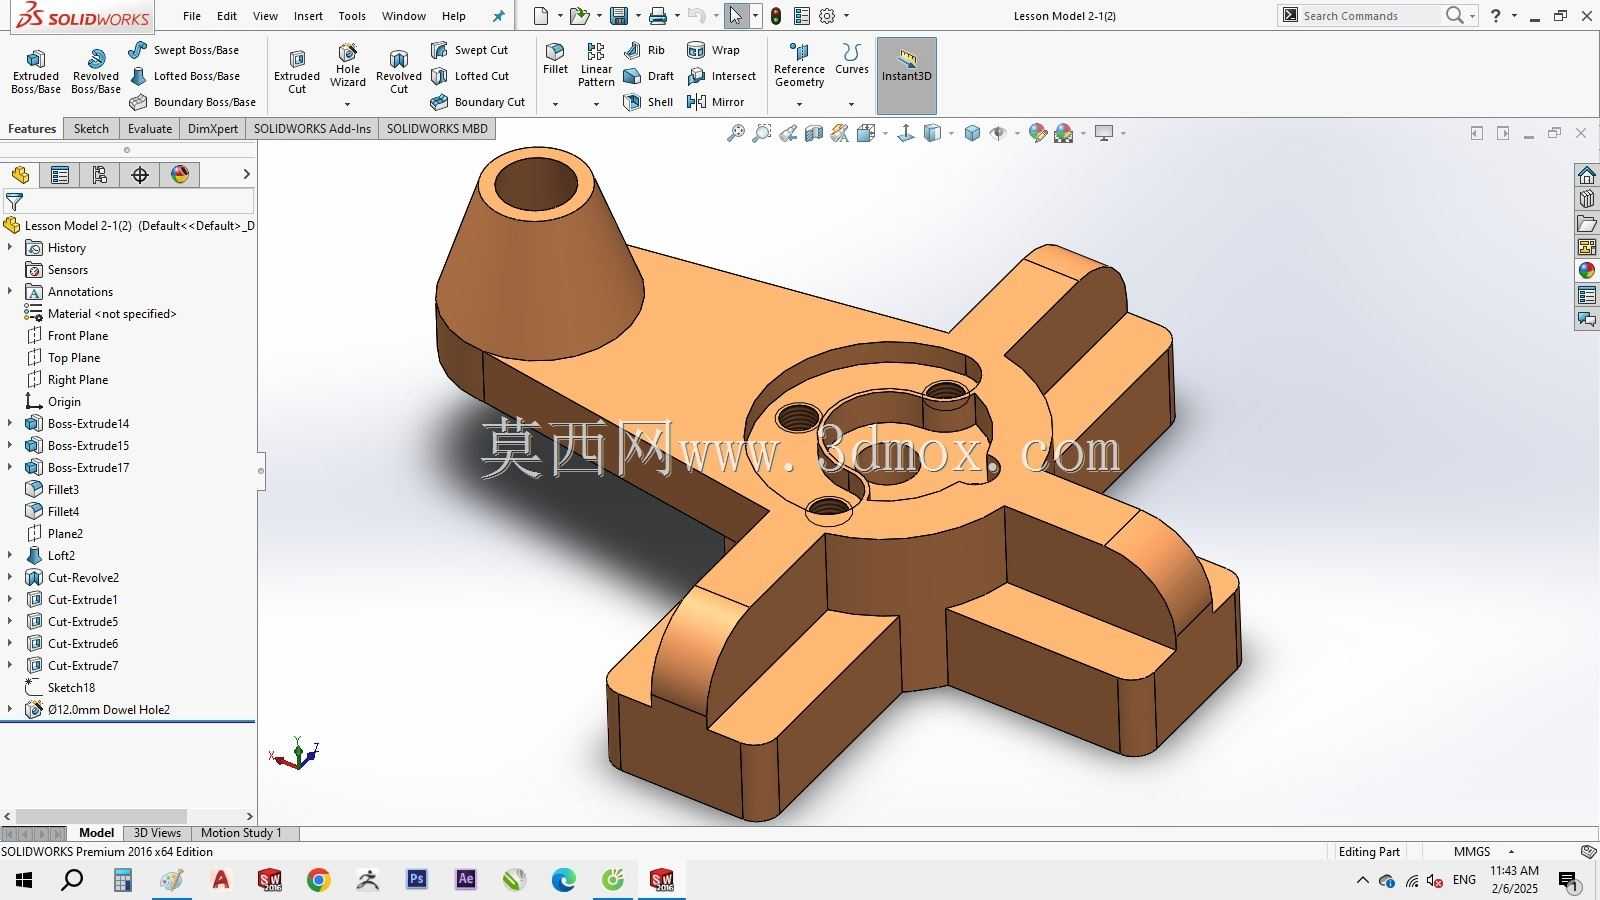Open the Hole Wizard dropdown arrow
This screenshot has height=900, width=1600.
coord(348,104)
